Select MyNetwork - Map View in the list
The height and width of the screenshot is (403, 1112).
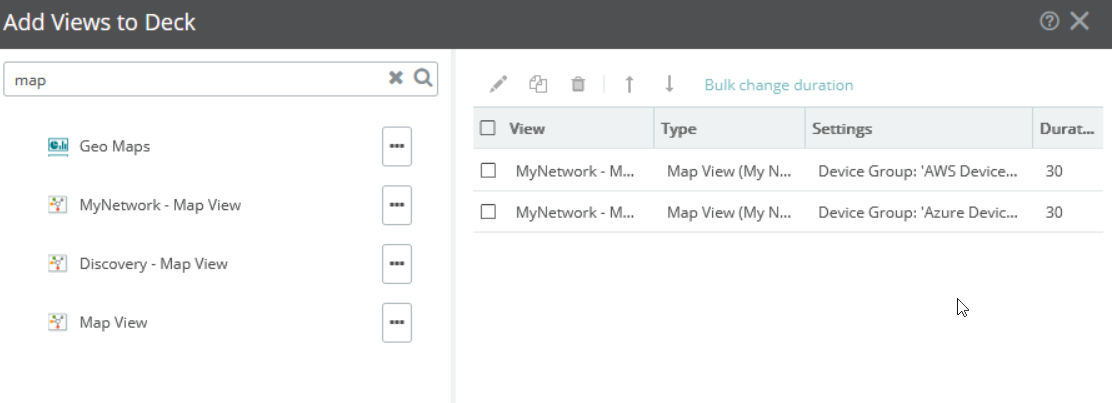click(x=160, y=205)
